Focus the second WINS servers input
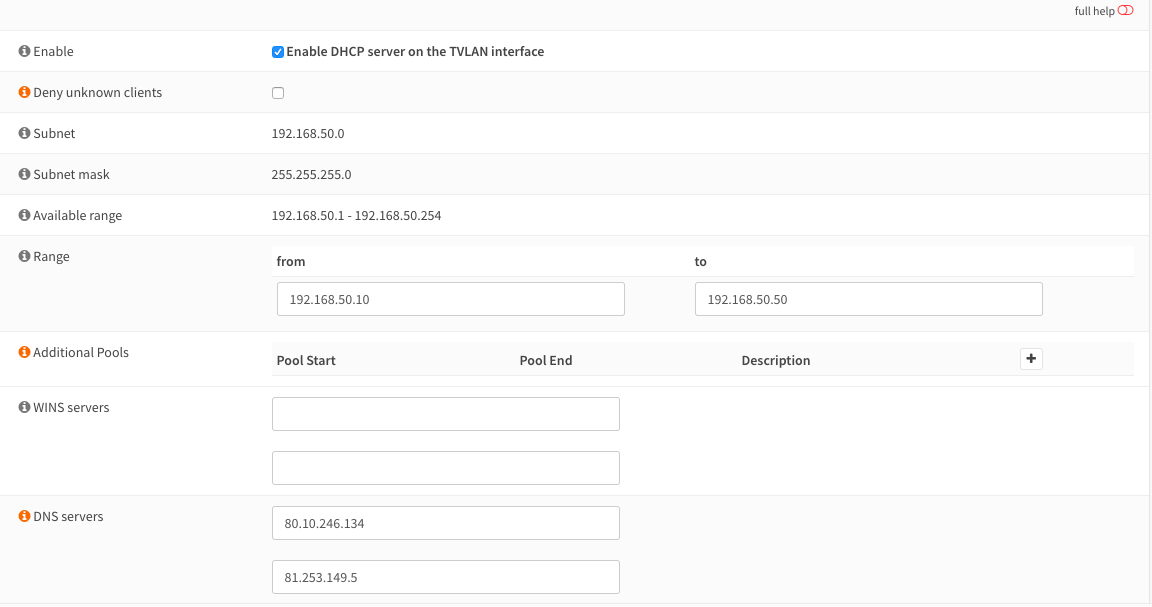 coord(445,468)
